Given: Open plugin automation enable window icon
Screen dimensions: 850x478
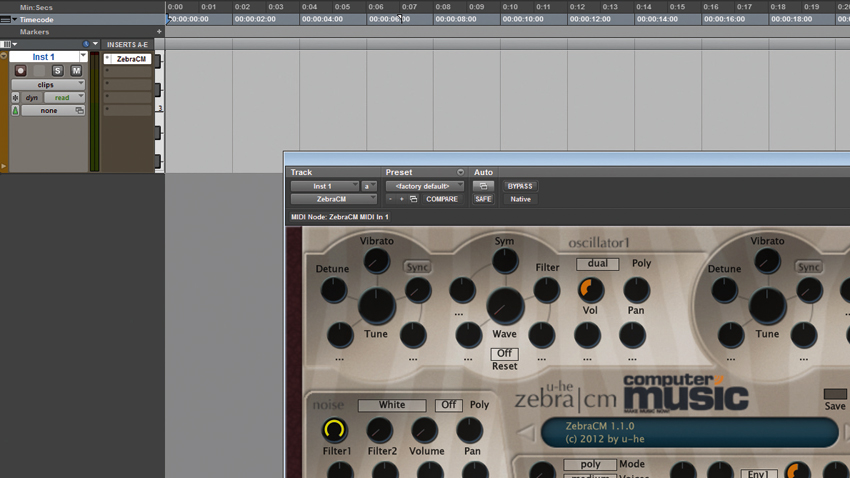Looking at the screenshot, I should pyautogui.click(x=483, y=186).
